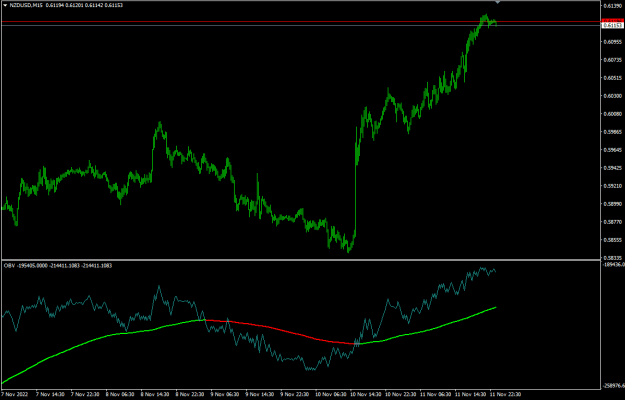625x400 pixels.
Task: Click the 9 Nov 22:30 time label
Action: click(x=295, y=394)
